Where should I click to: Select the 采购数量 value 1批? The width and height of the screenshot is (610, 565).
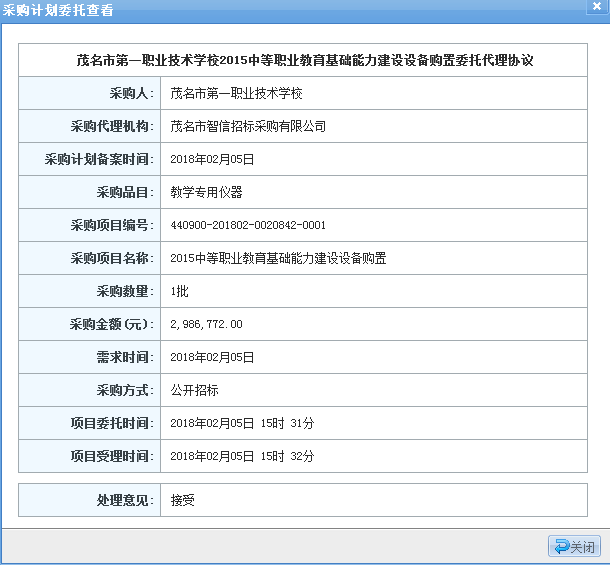(180, 291)
